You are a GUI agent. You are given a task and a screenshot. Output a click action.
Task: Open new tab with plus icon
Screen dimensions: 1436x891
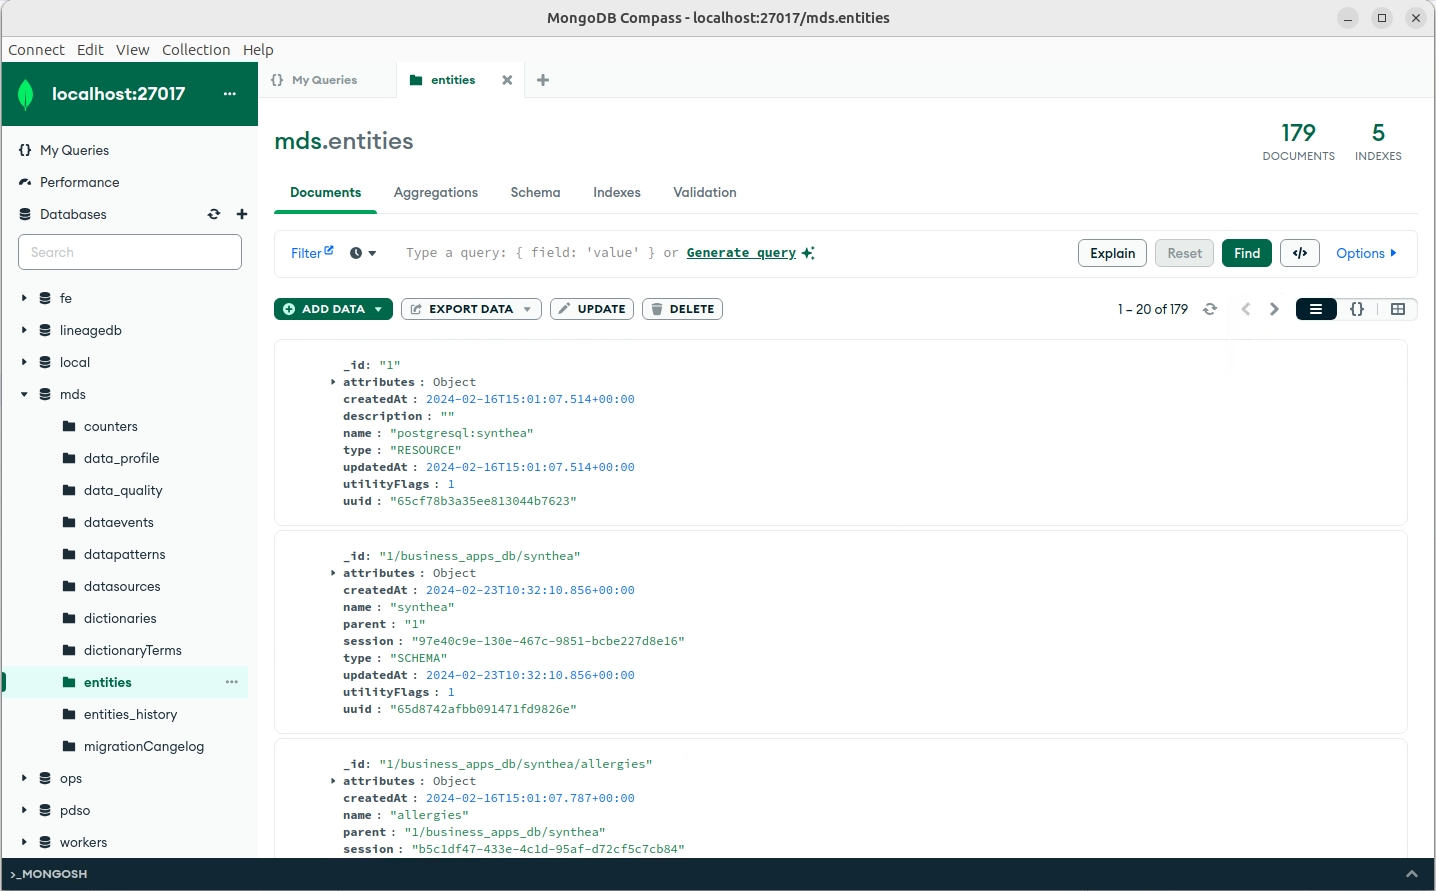(543, 80)
